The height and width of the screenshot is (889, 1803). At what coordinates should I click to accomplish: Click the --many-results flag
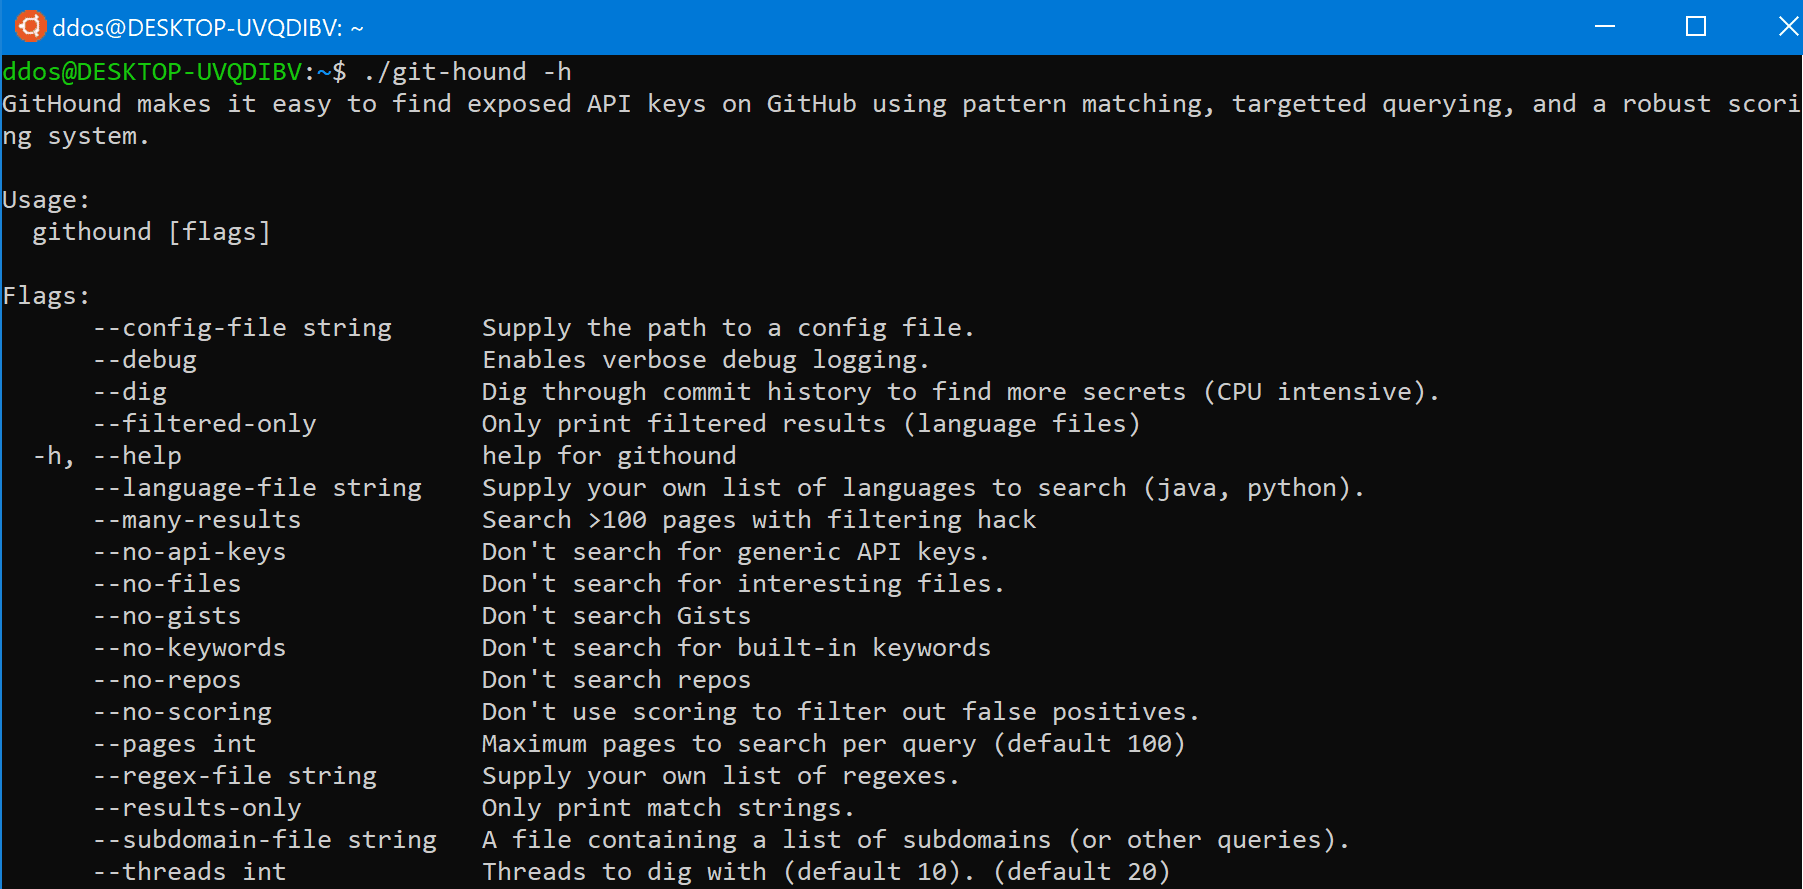pos(197,520)
